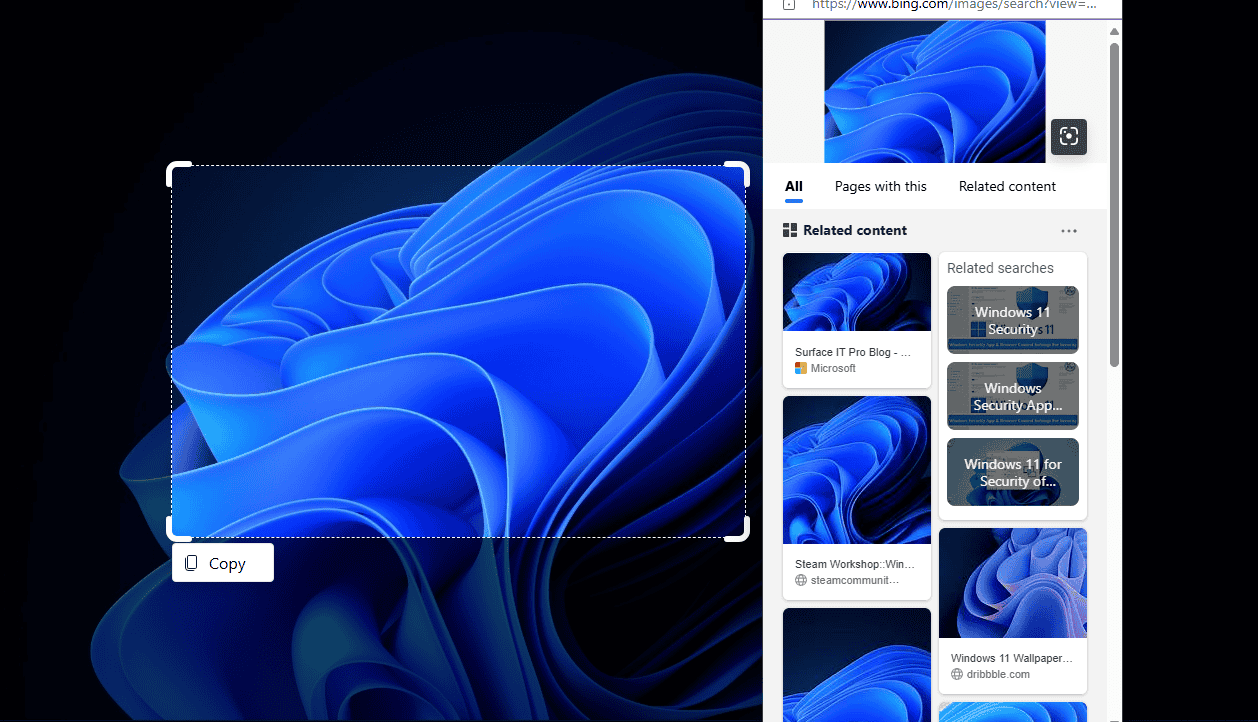Screen dimensions: 1258x722
Task: Click the Copy button below the selection
Action: tap(222, 563)
